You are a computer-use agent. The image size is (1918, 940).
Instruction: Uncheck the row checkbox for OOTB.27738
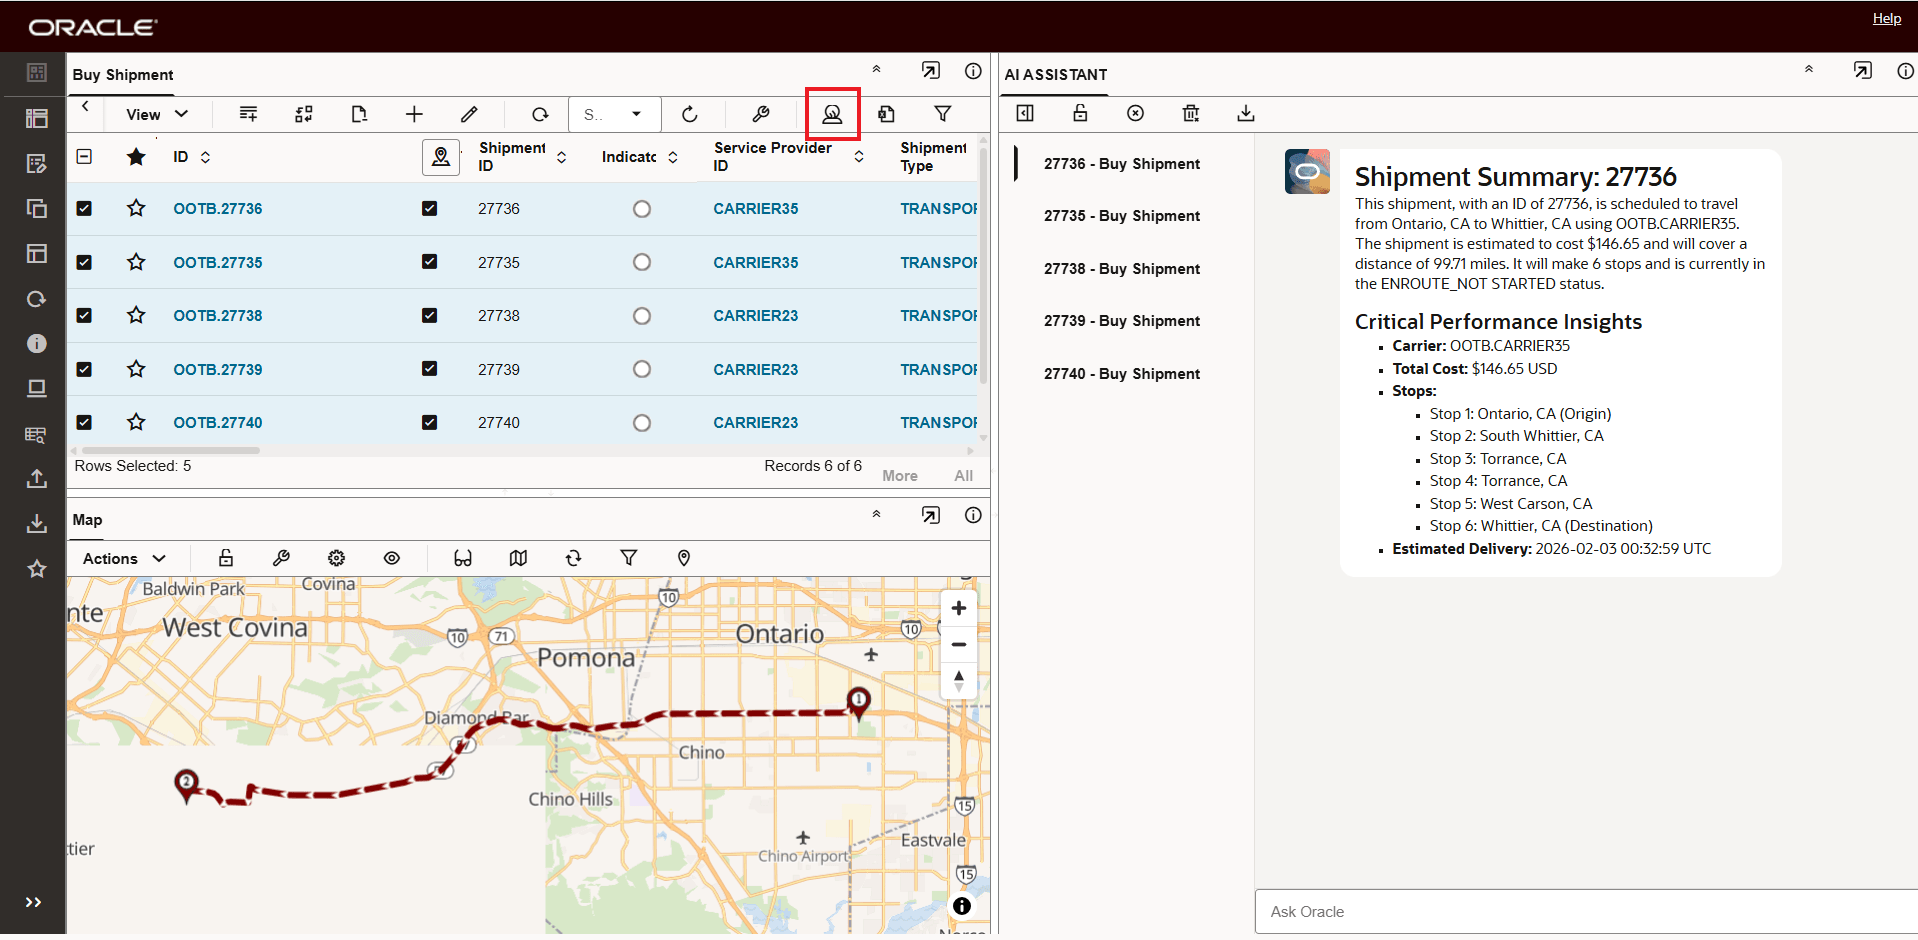[x=84, y=315]
